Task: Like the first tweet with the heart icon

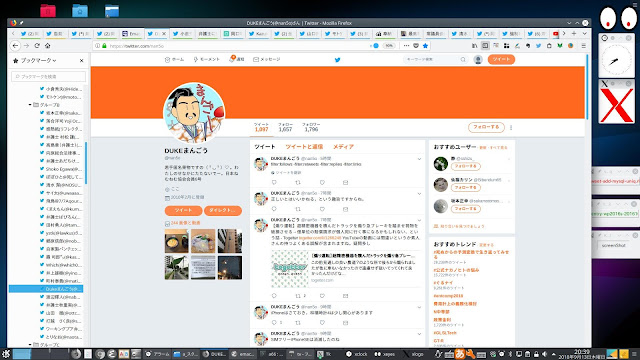Action: (x=322, y=182)
